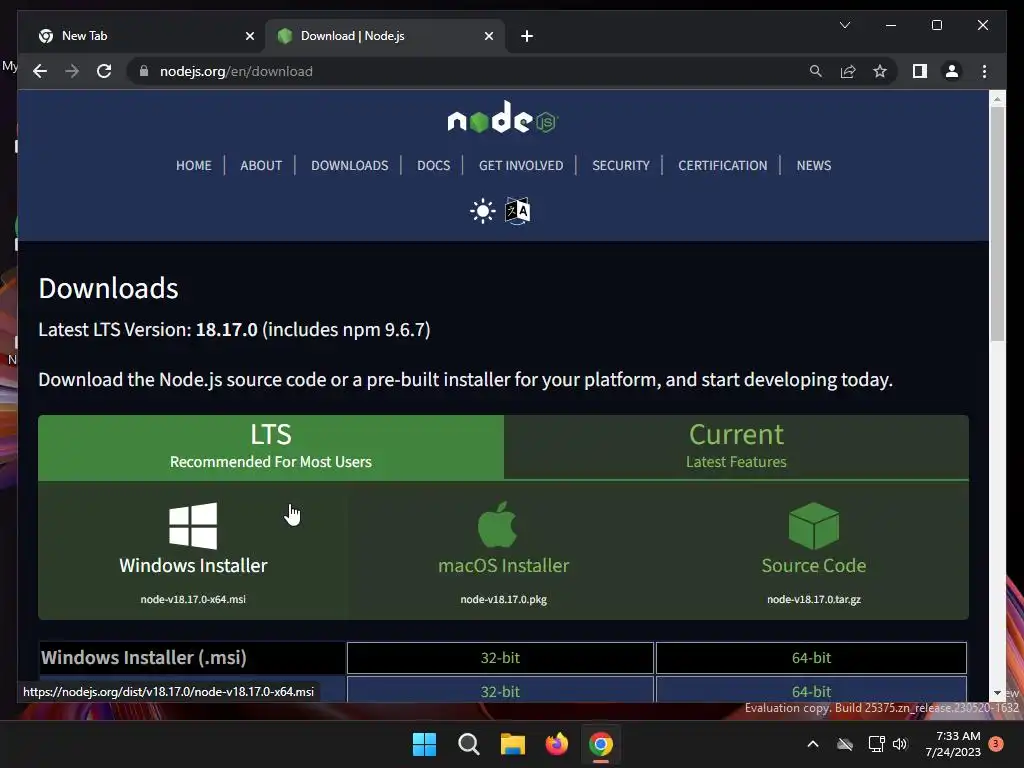Click the cloud sync tray icon
Image resolution: width=1024 pixels, height=768 pixels.
pos(845,744)
